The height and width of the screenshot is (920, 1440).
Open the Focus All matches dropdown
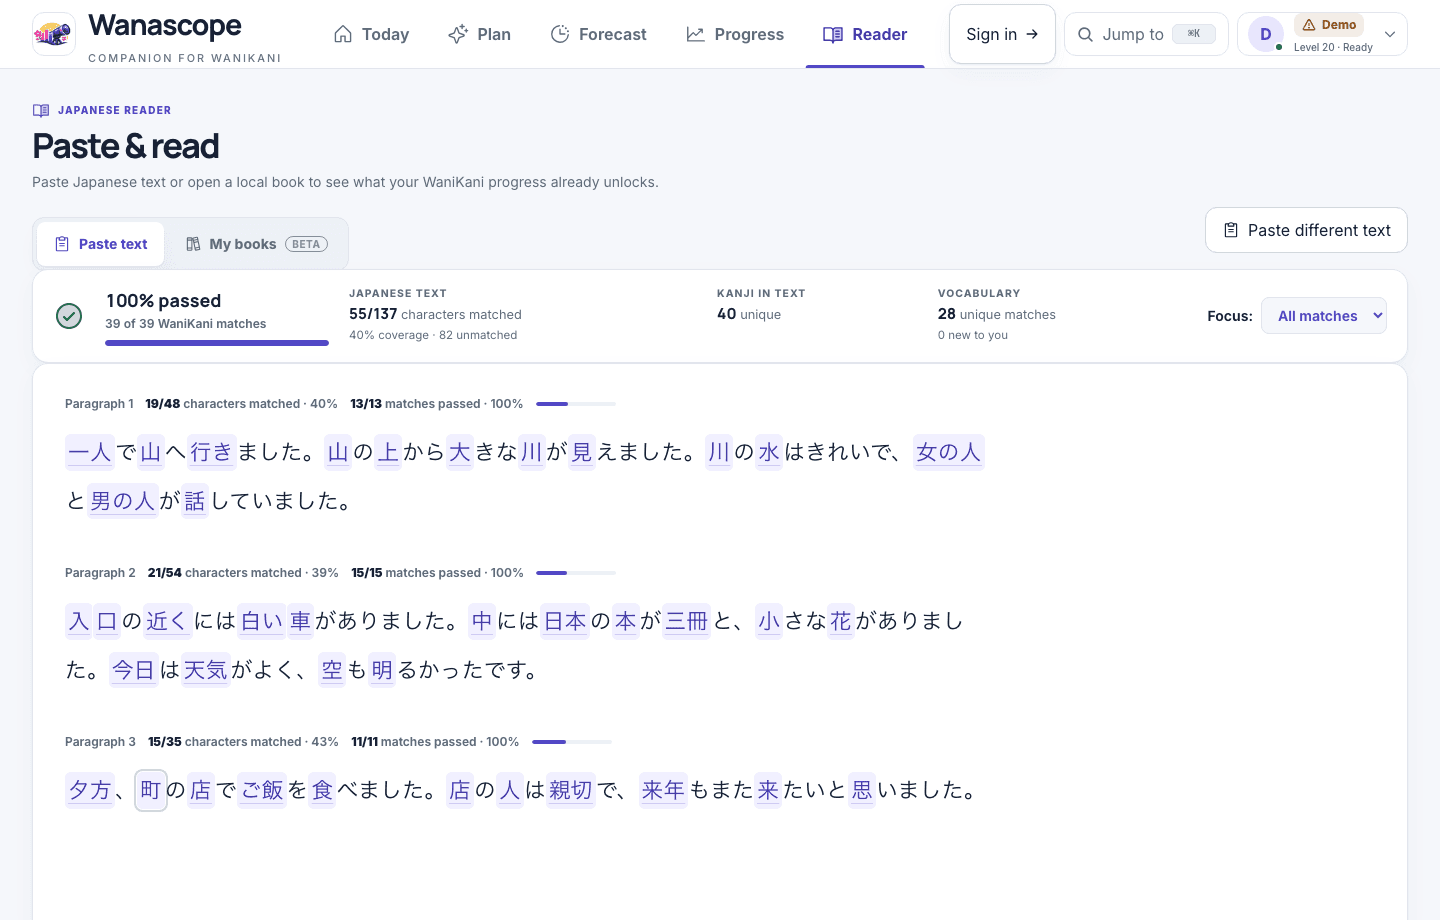(1324, 316)
